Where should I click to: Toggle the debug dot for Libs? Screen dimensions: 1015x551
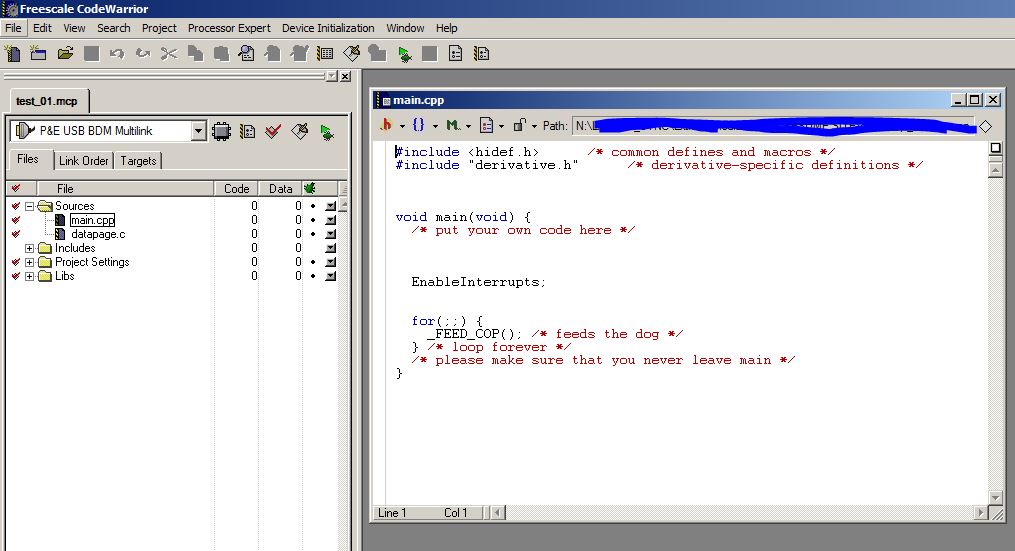pyautogui.click(x=313, y=276)
